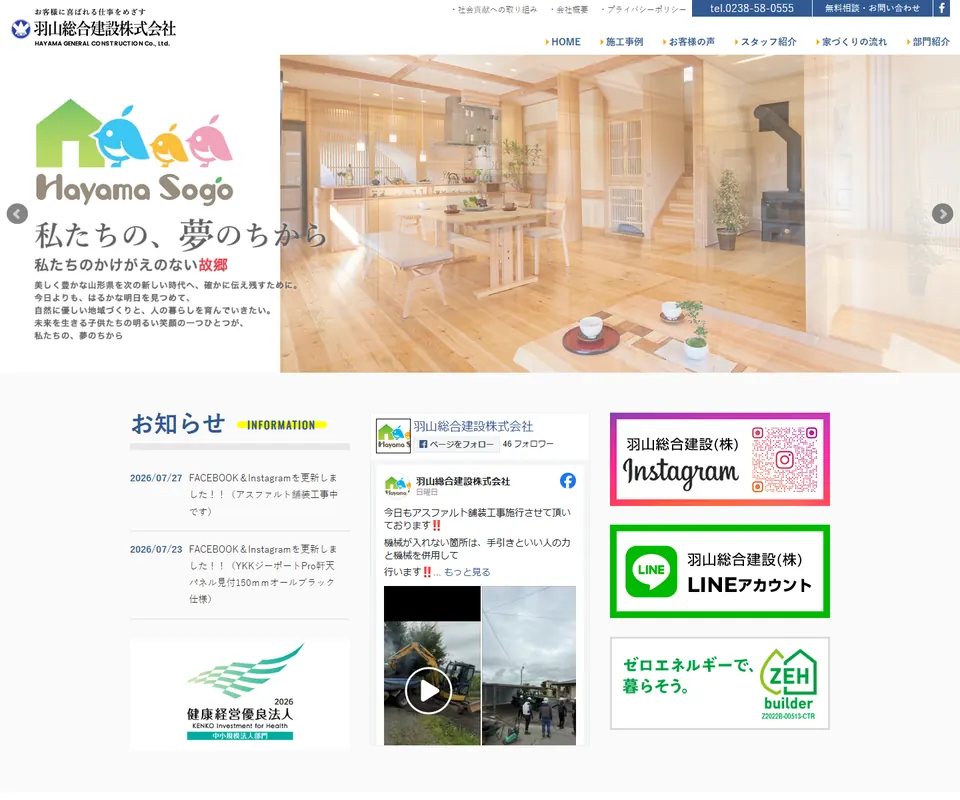This screenshot has height=800, width=960.
Task: Click the interior room hero image
Action: tap(620, 214)
